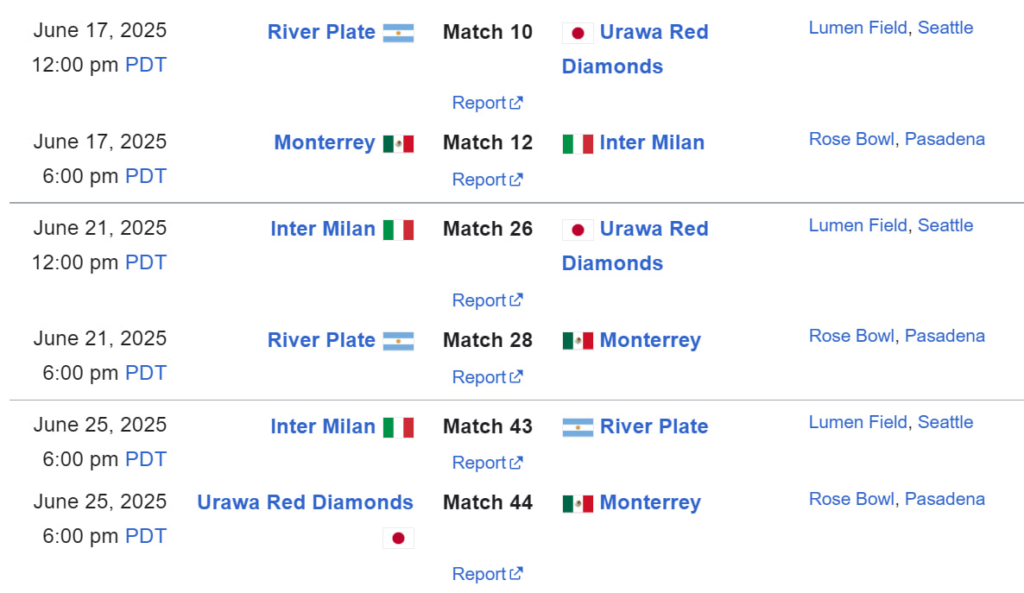The width and height of the screenshot is (1024, 593).
Task: Open PDT link for June 17 12:00 pm
Action: 145,66
